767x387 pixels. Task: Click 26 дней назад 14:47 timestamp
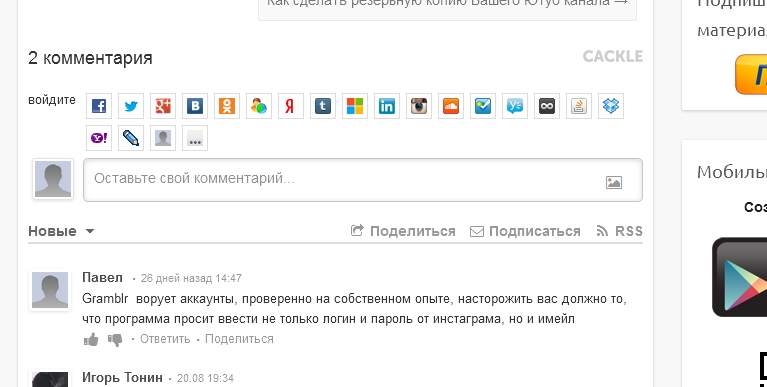pos(191,278)
